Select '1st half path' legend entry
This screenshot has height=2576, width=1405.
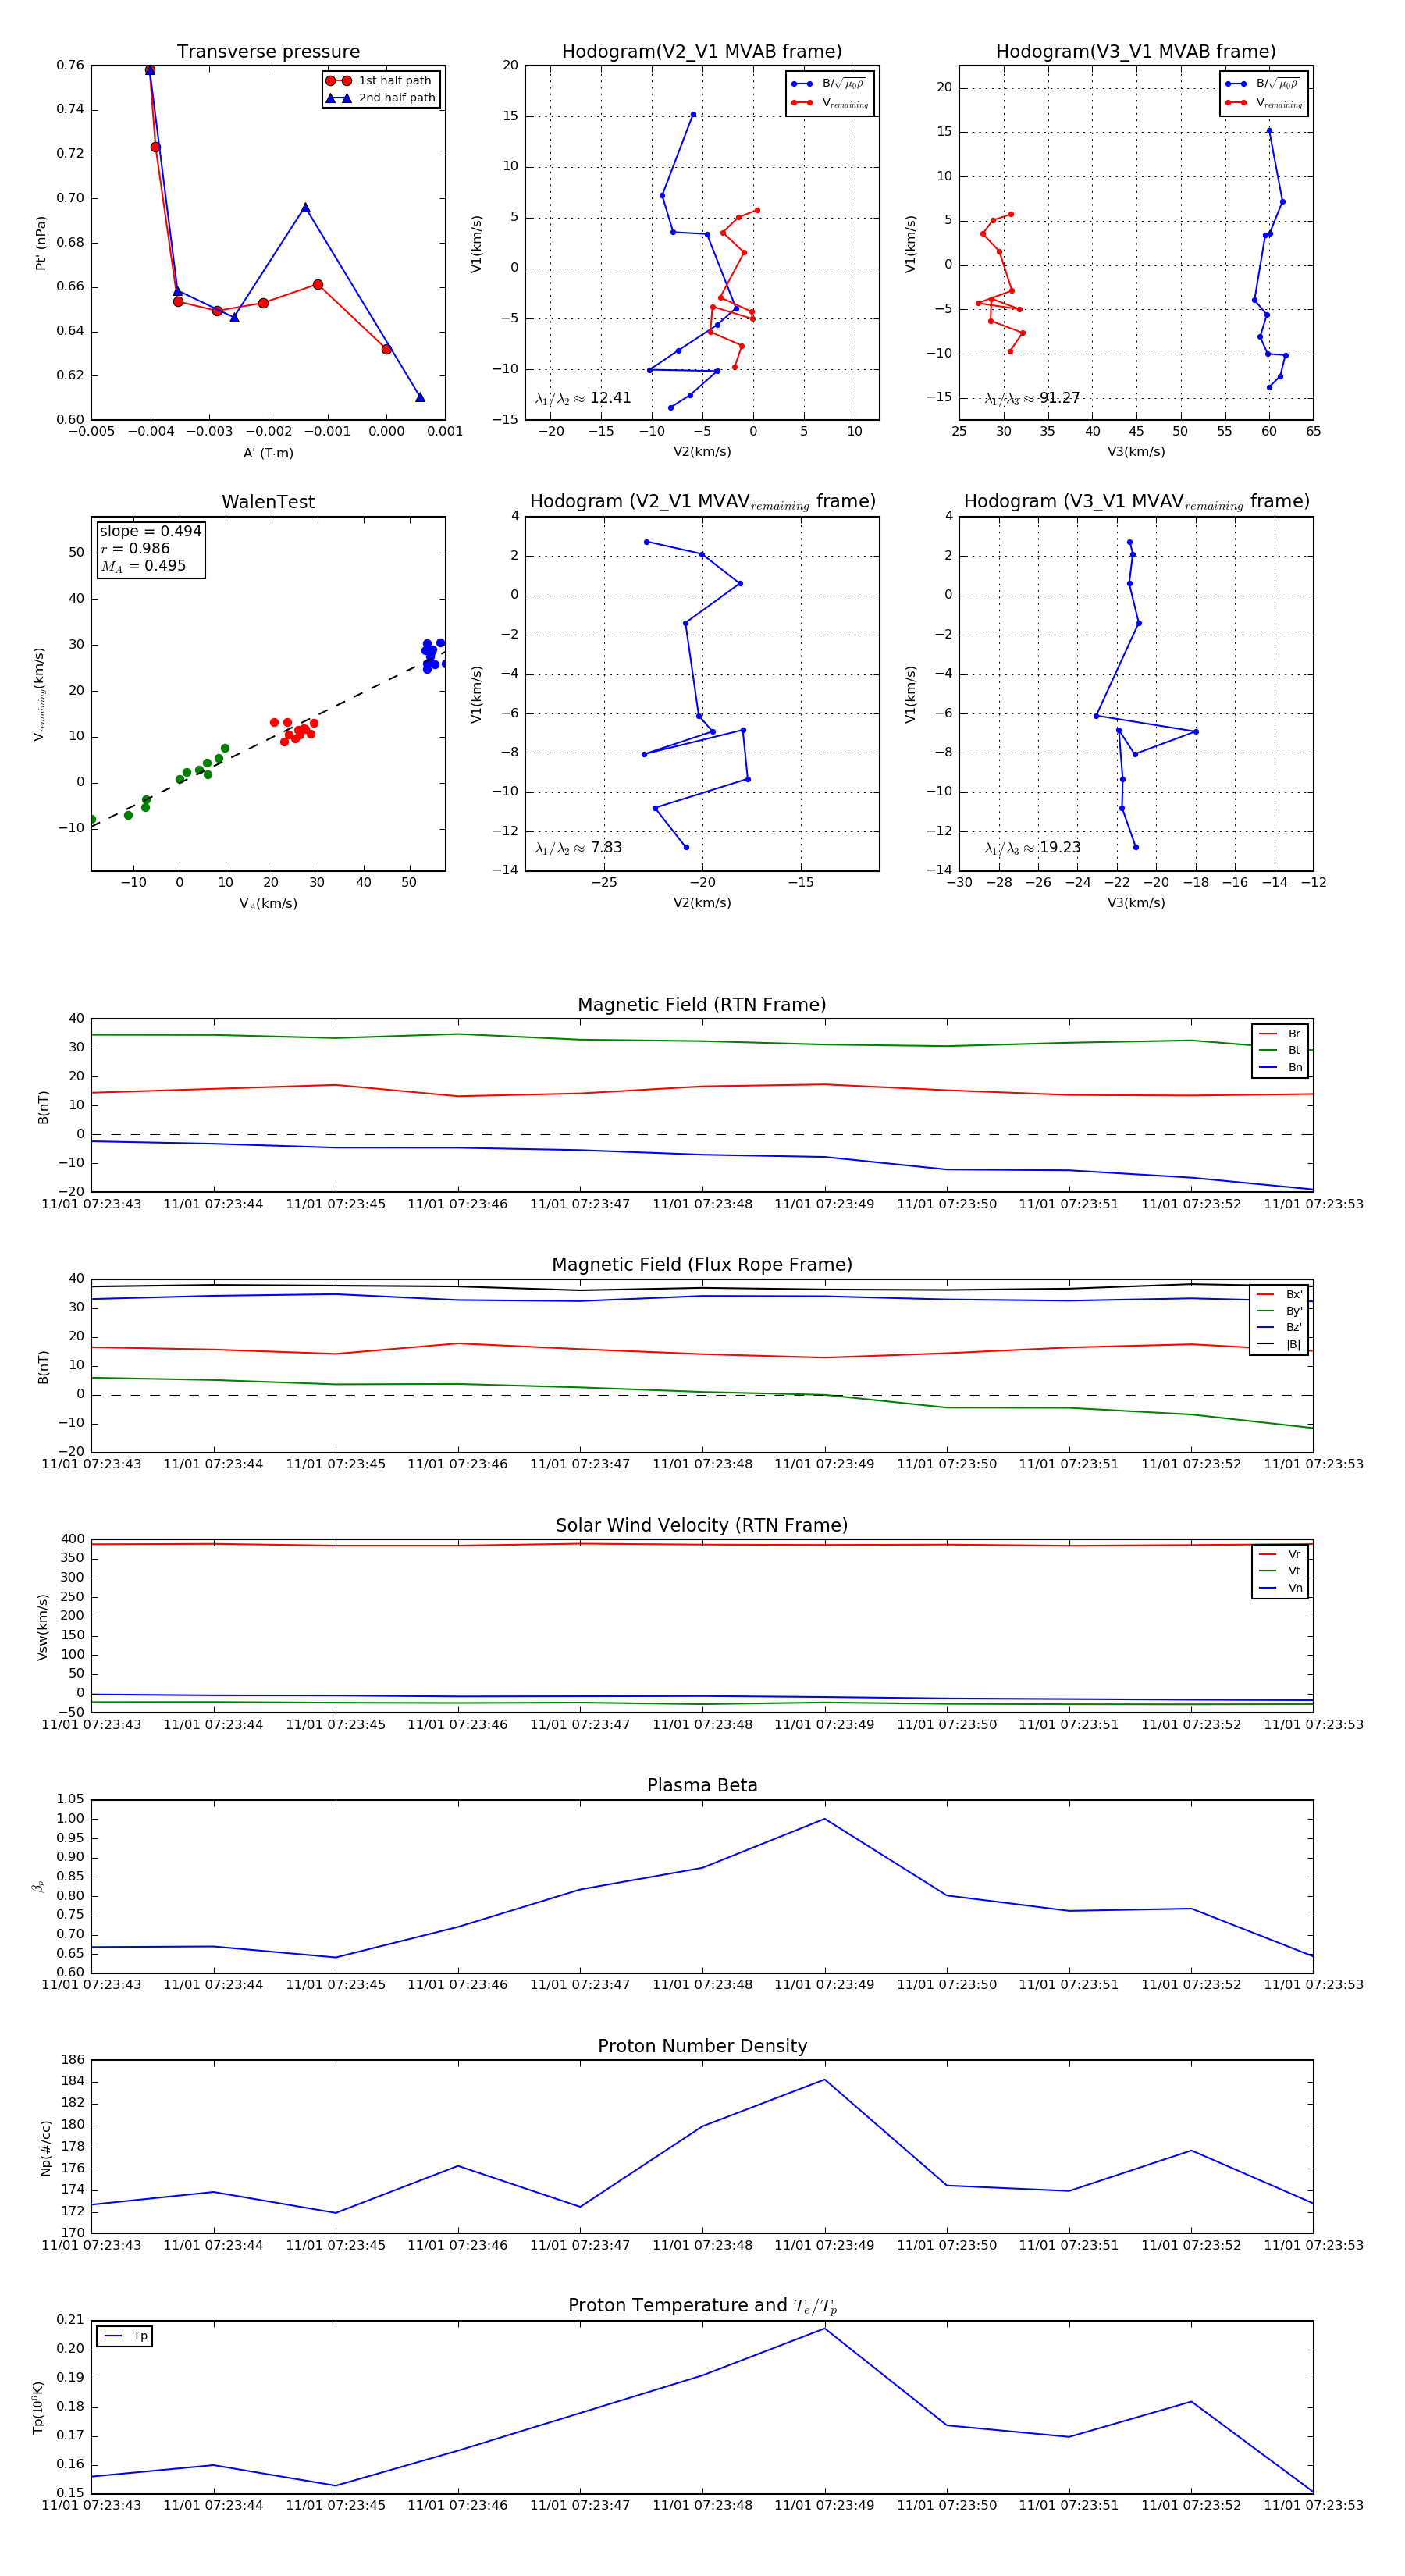[380, 81]
